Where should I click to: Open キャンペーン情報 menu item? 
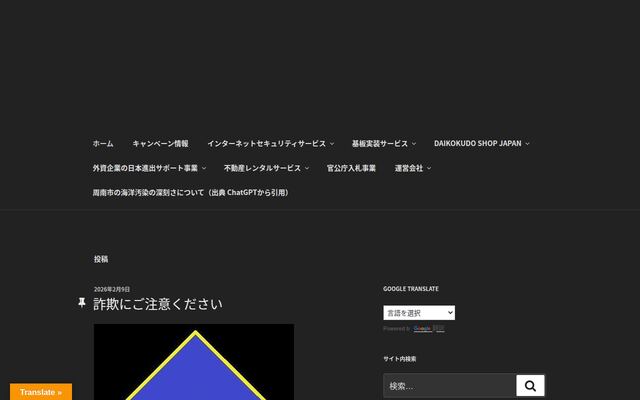point(160,144)
